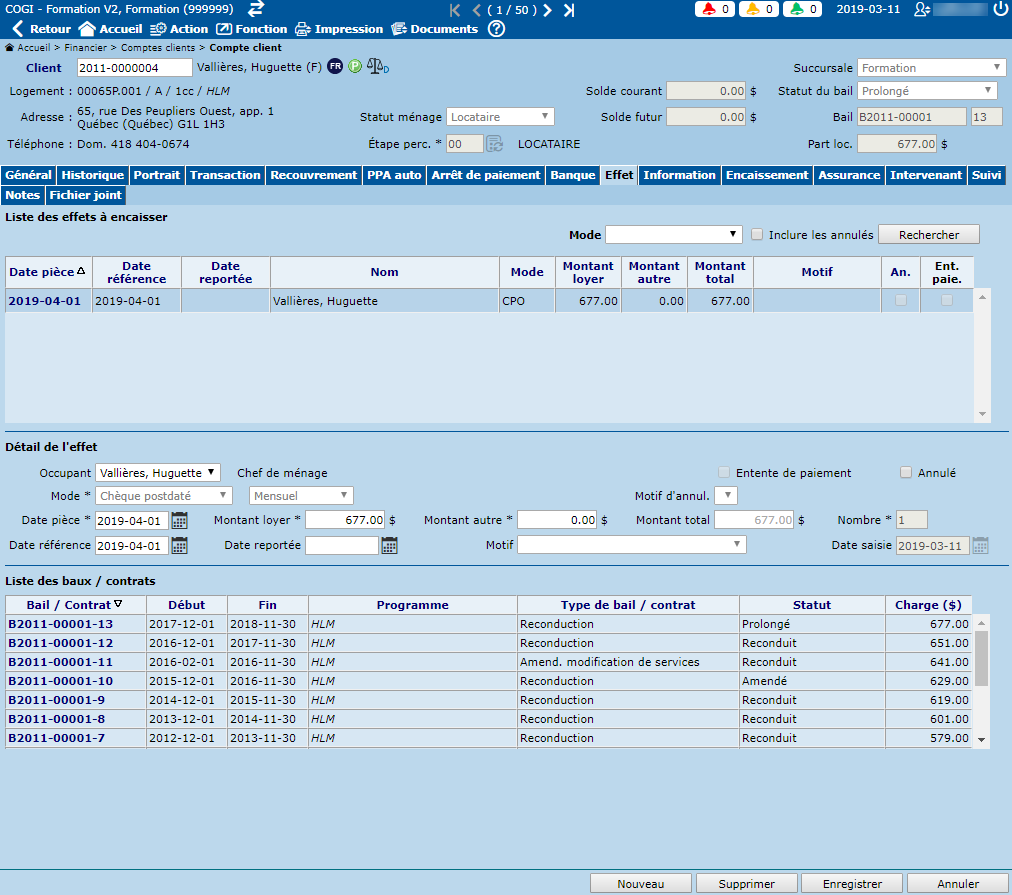Click the power logout icon

1001,9
